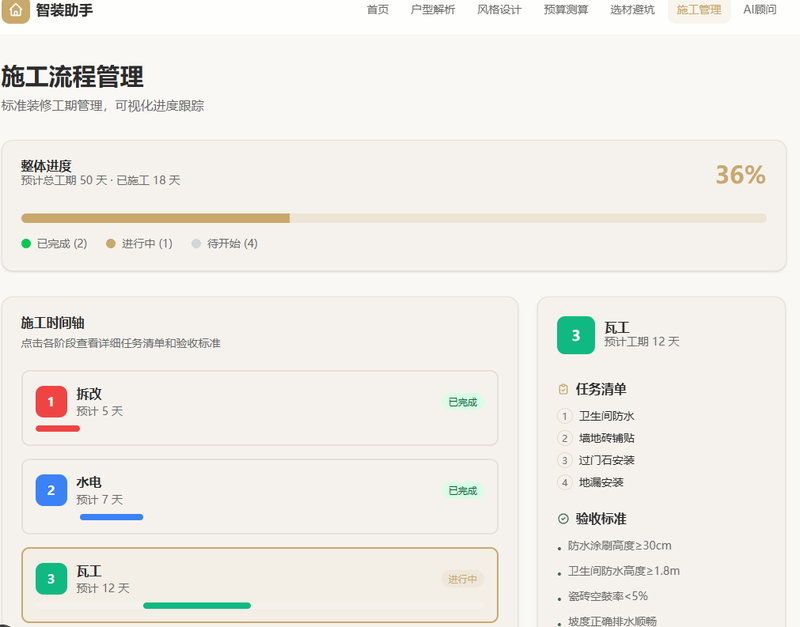Click the task item 地漏安装

point(601,483)
